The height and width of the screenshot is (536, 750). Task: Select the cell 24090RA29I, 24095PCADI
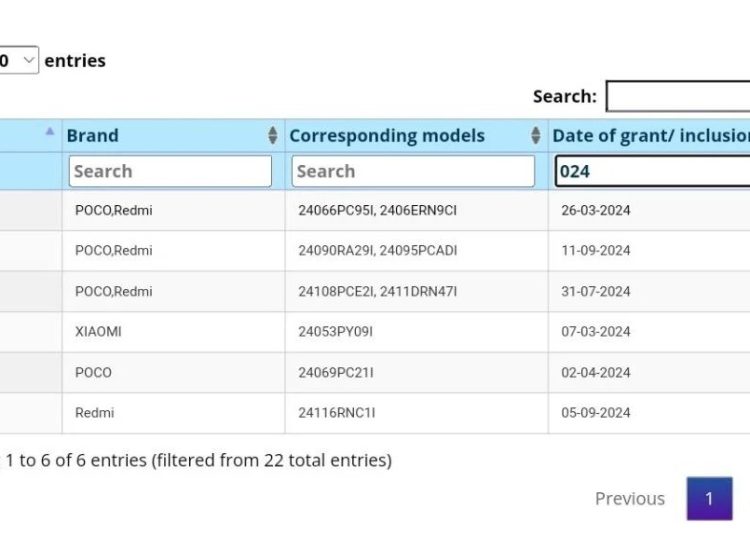click(417, 251)
